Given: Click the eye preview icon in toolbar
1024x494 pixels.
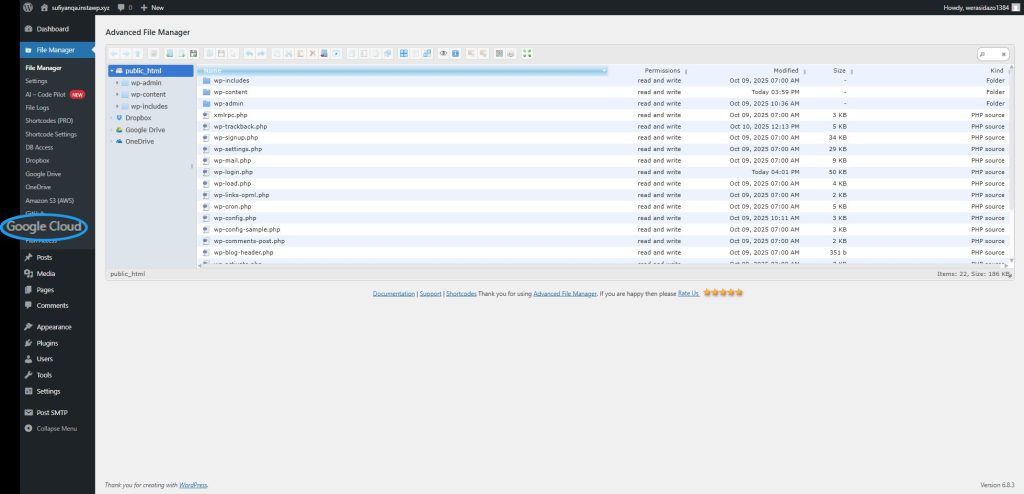Looking at the screenshot, I should click(x=444, y=53).
